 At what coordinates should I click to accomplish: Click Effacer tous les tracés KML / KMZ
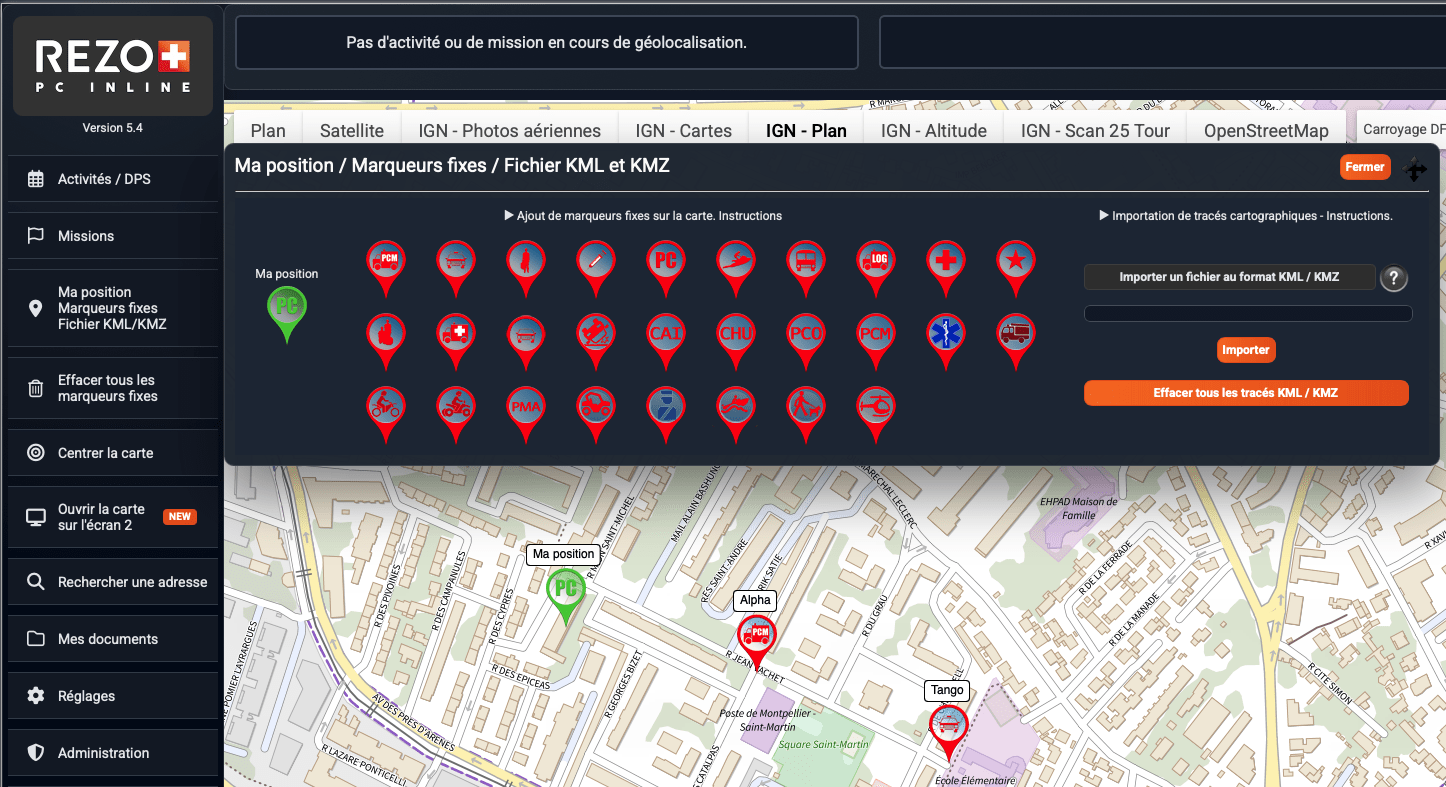(x=1246, y=393)
